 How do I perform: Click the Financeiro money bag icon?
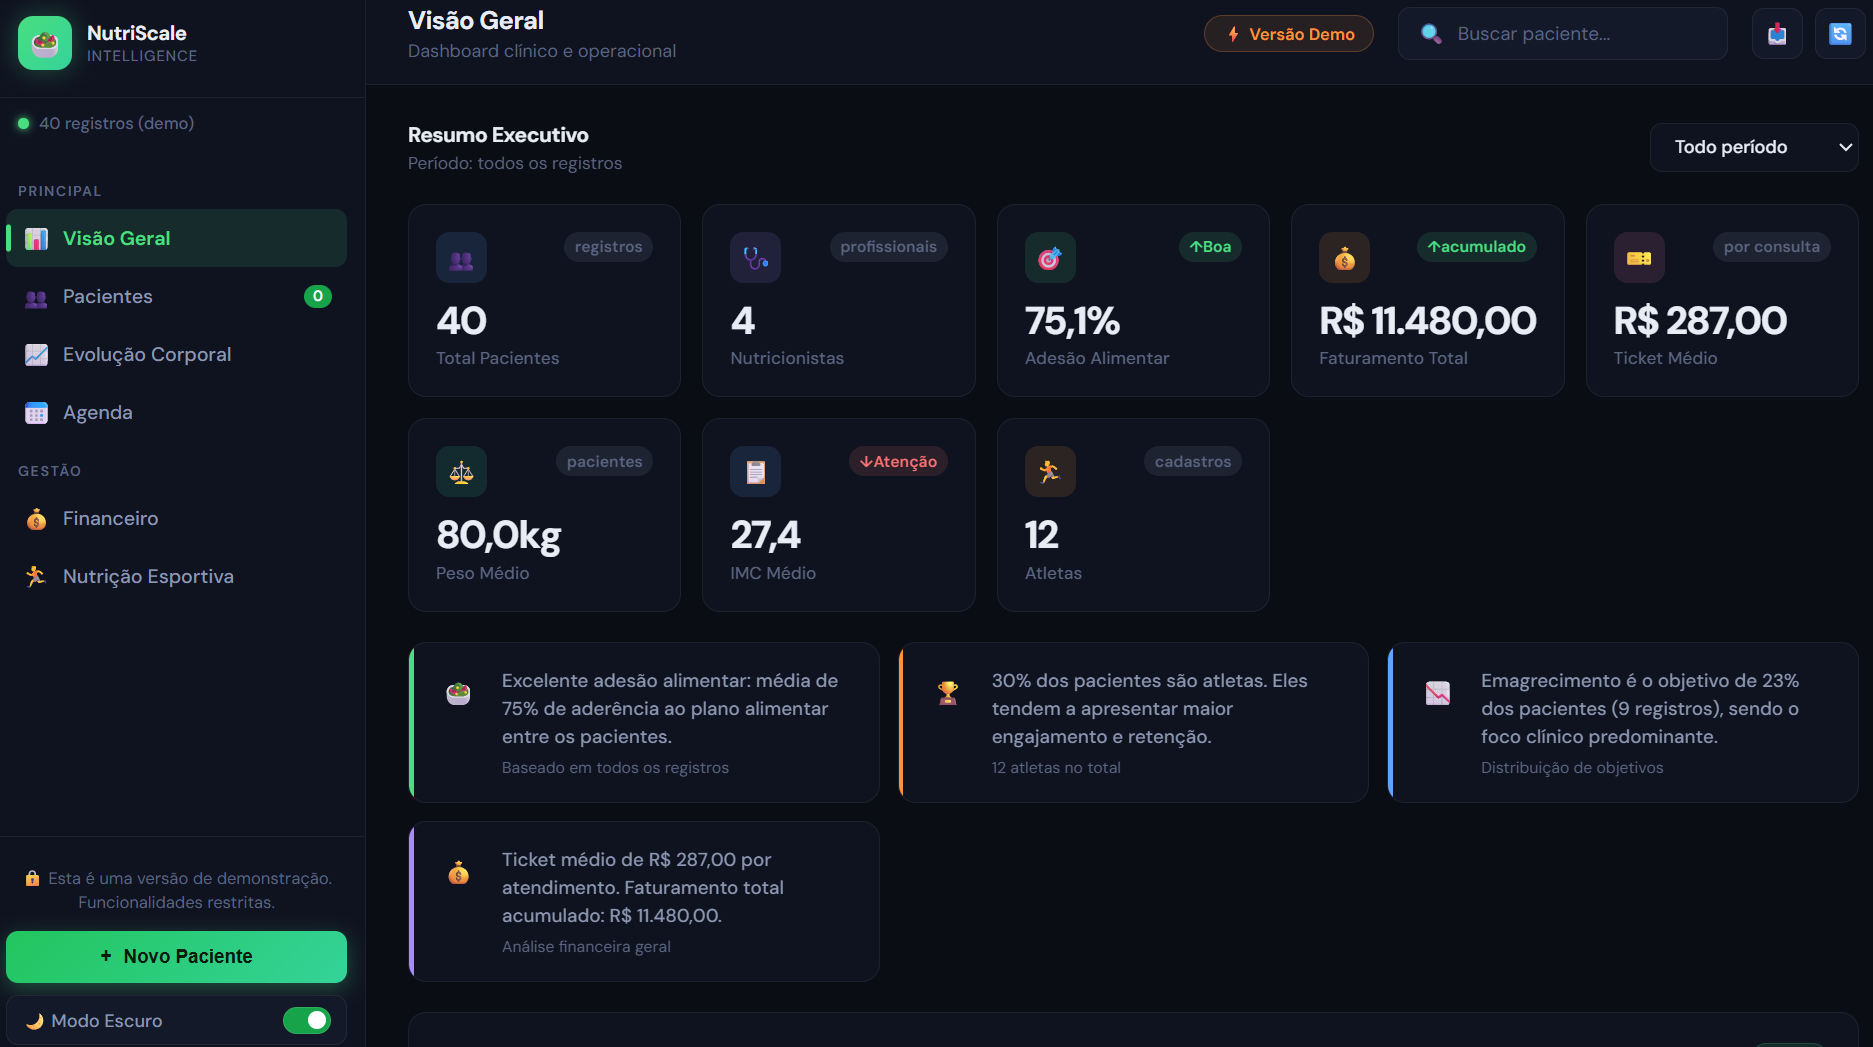(x=36, y=519)
